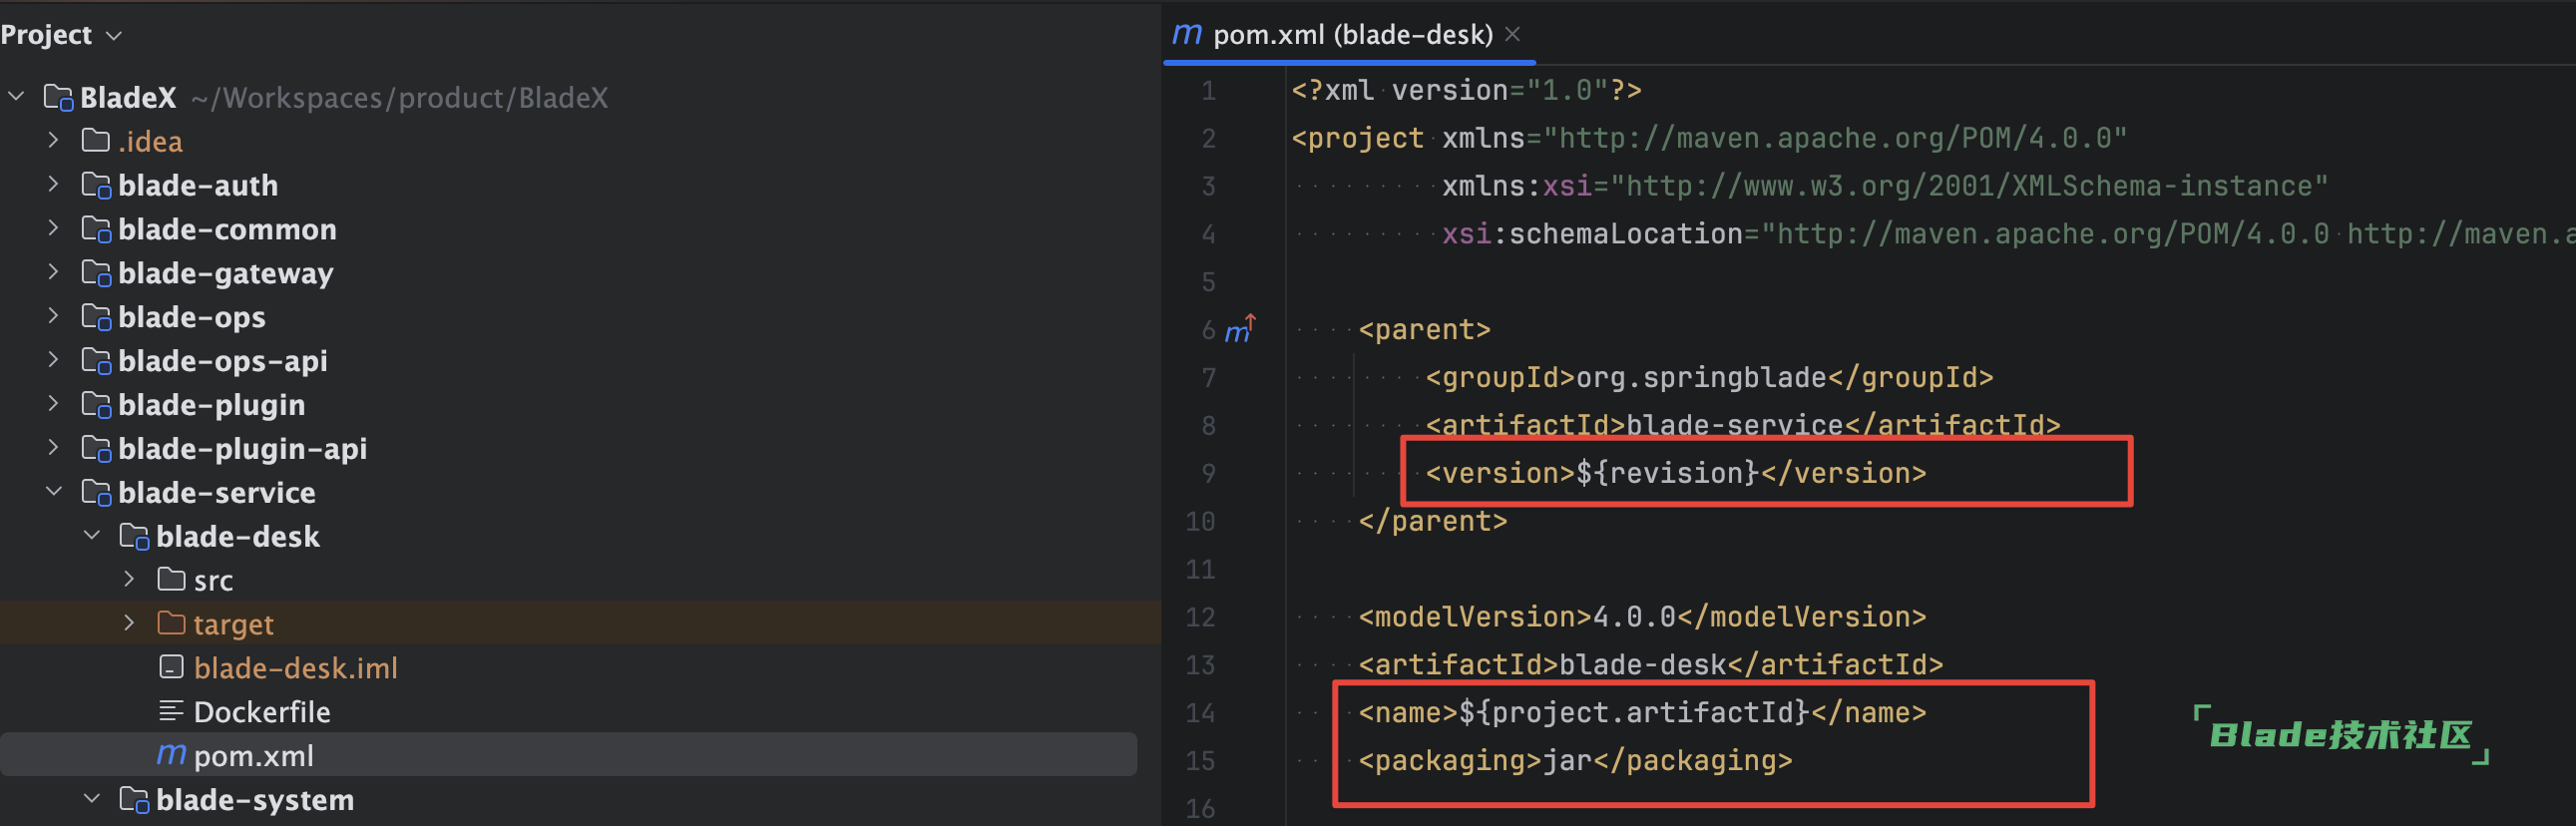Click line number 9 in the gutter
The image size is (2576, 826).
click(x=1208, y=473)
